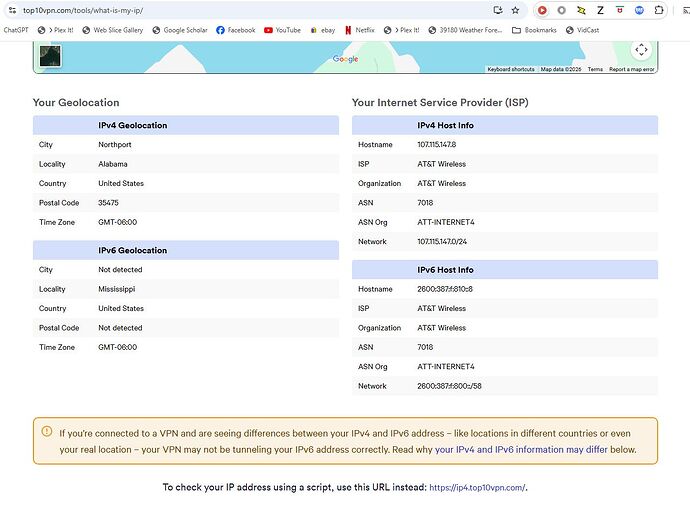This screenshot has width=690, height=505.
Task: Open the first Plex It! bookmark
Action: [56, 30]
